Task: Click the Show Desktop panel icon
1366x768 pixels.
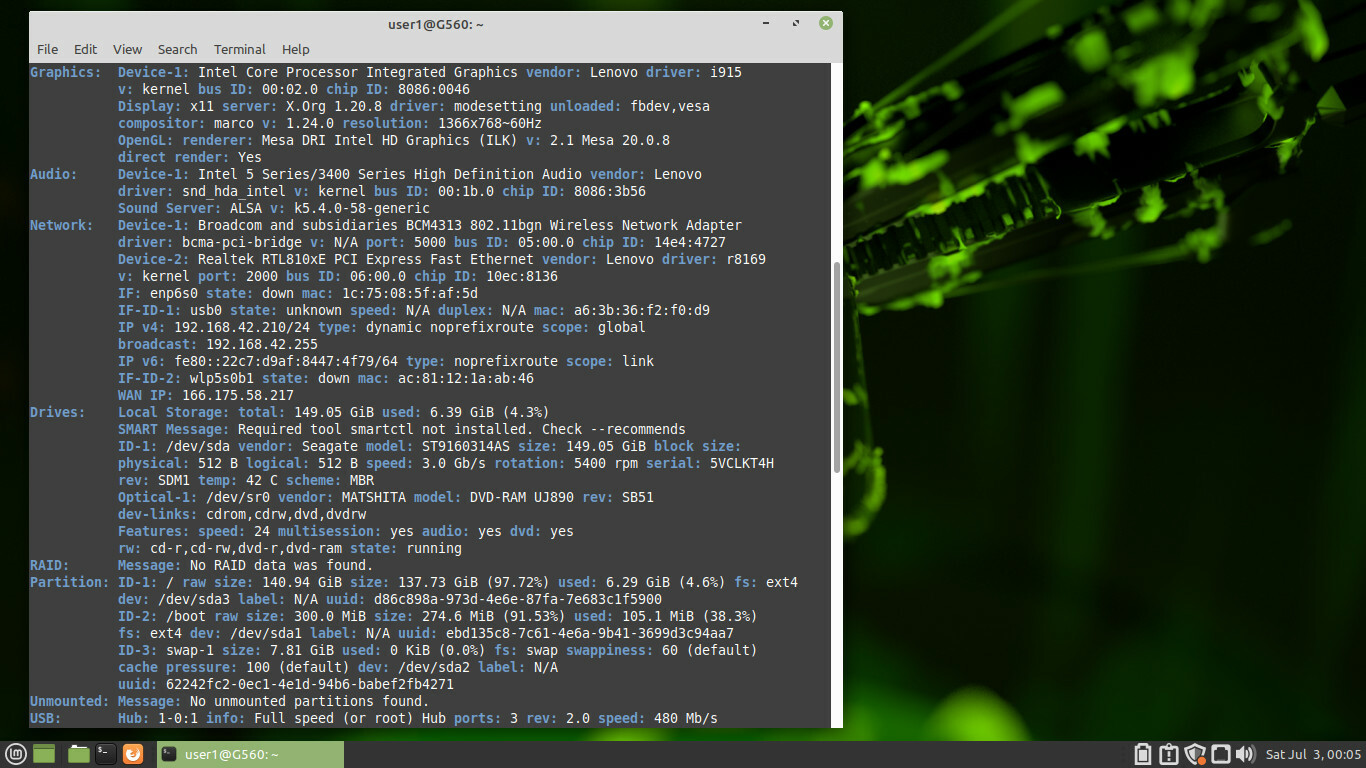Action: pos(44,754)
